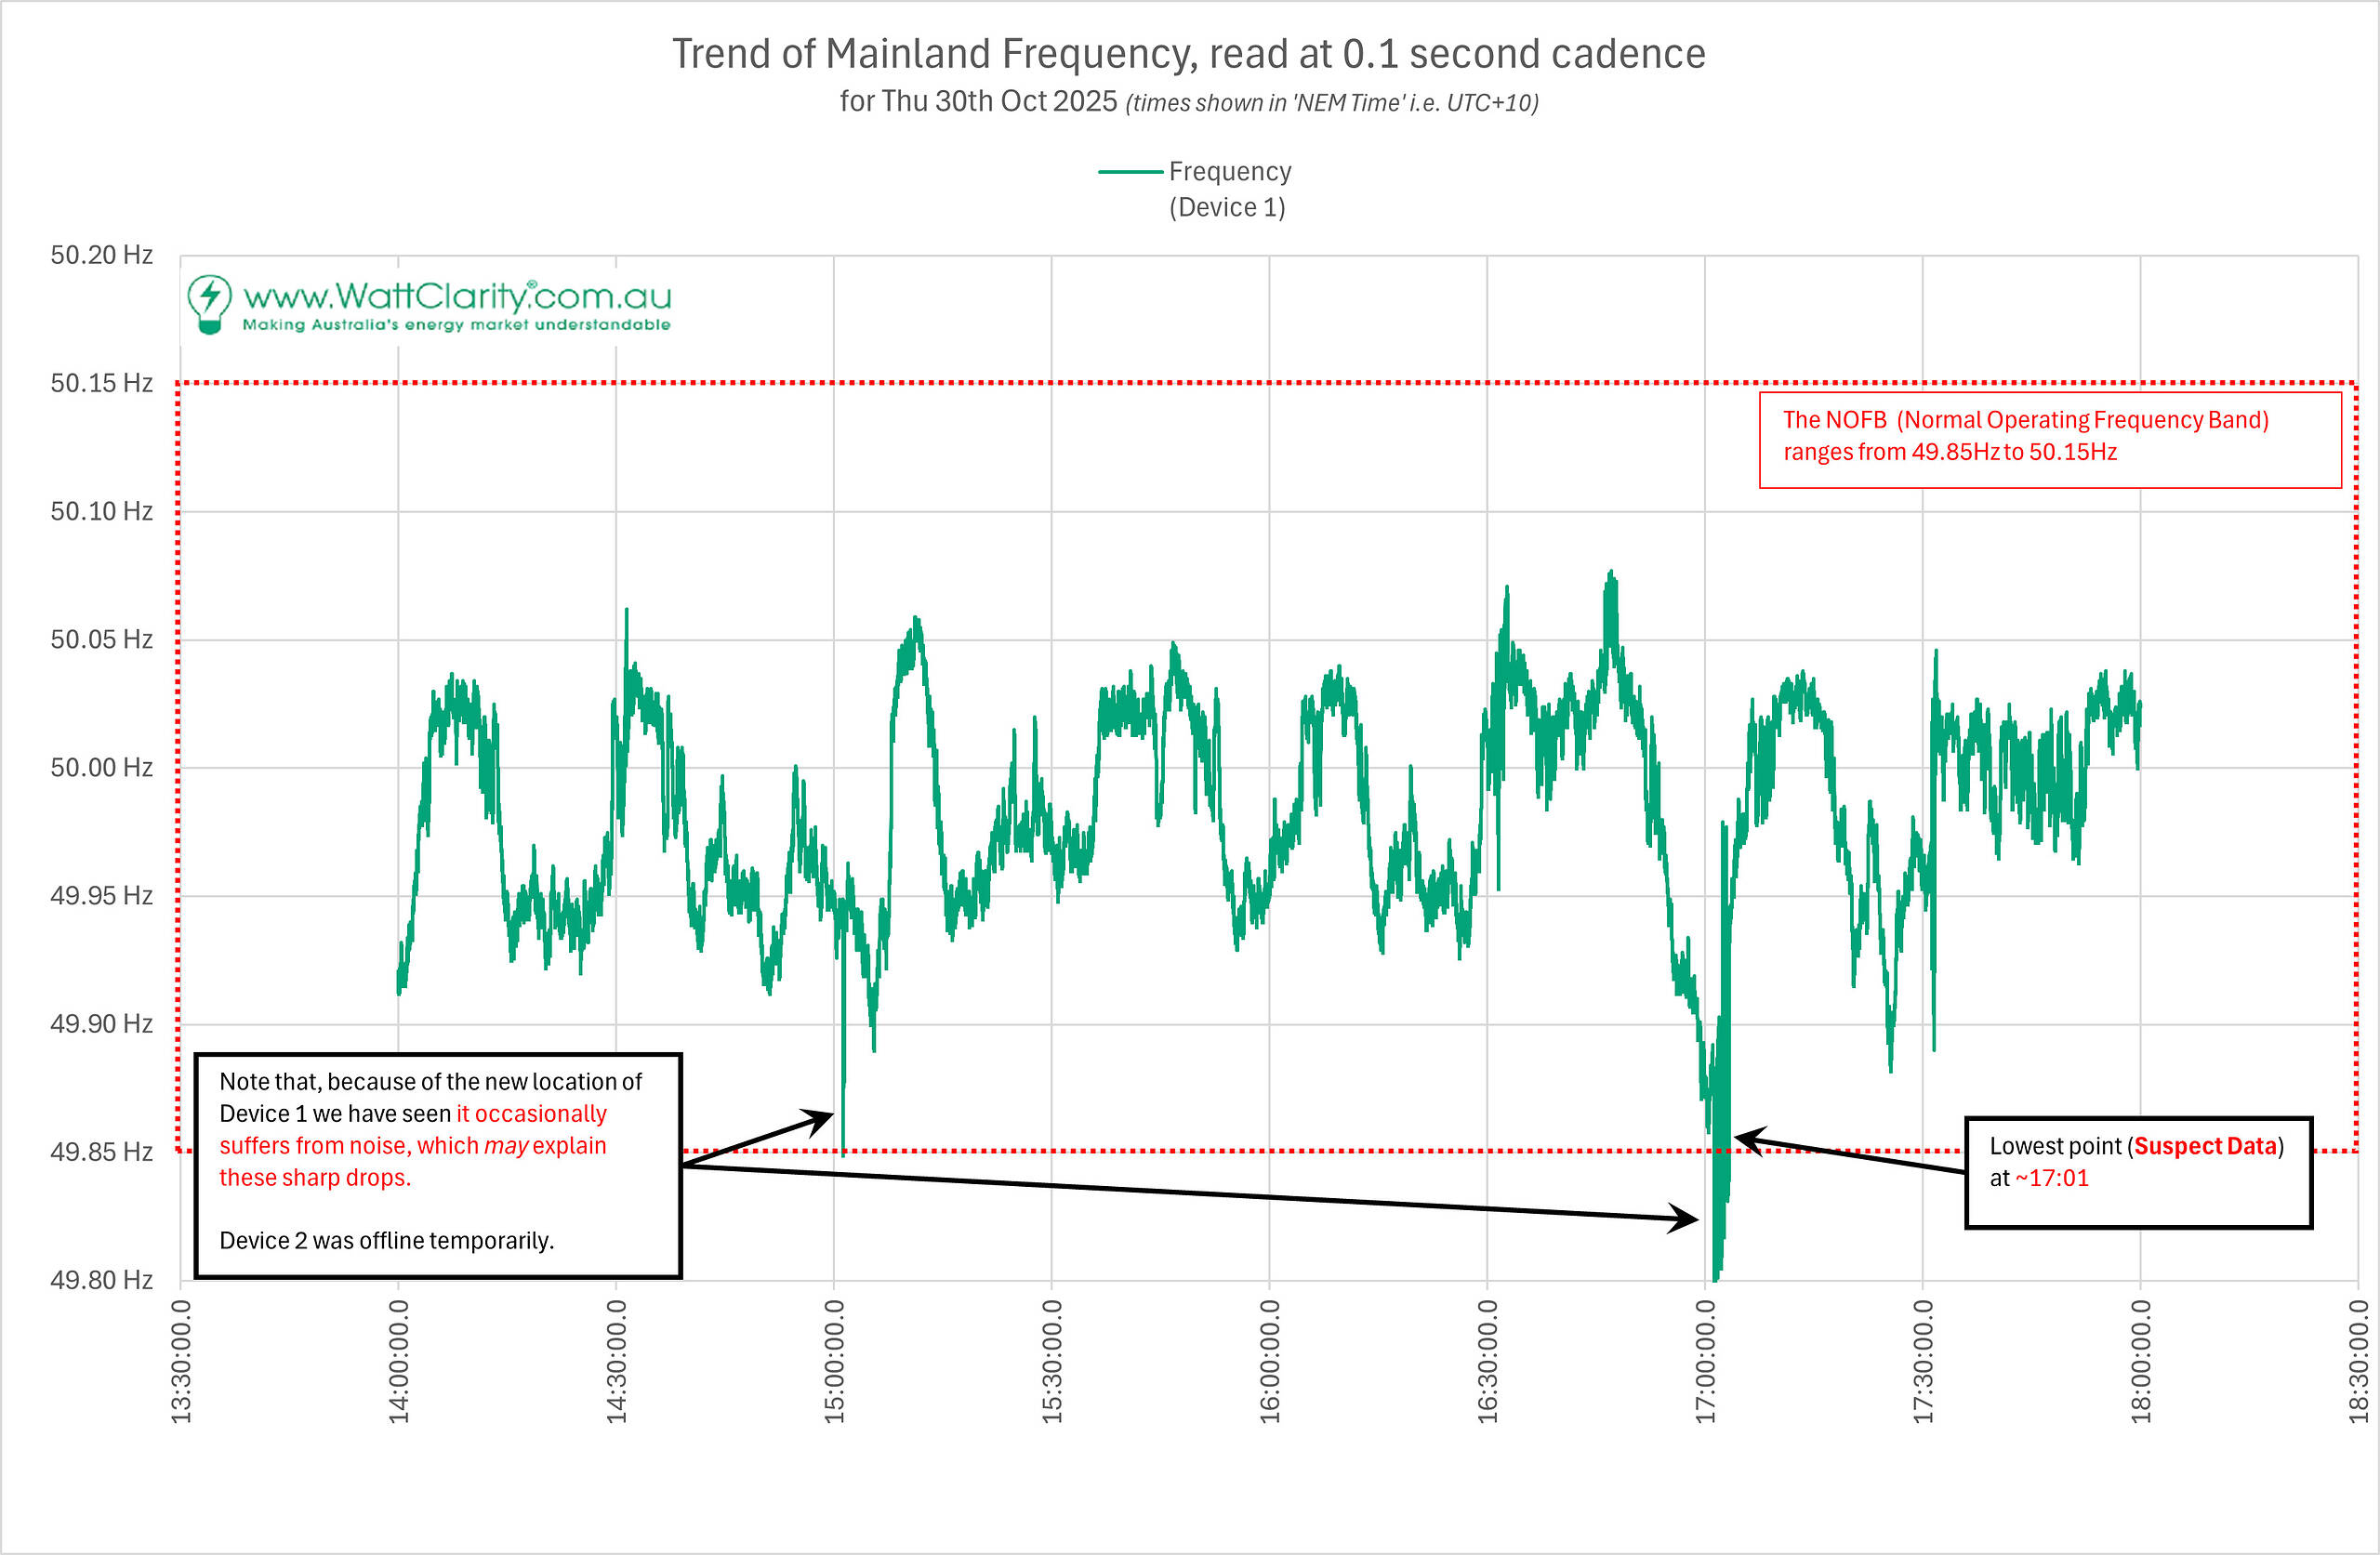Click the '~17:01' red time text

coord(2050,1178)
